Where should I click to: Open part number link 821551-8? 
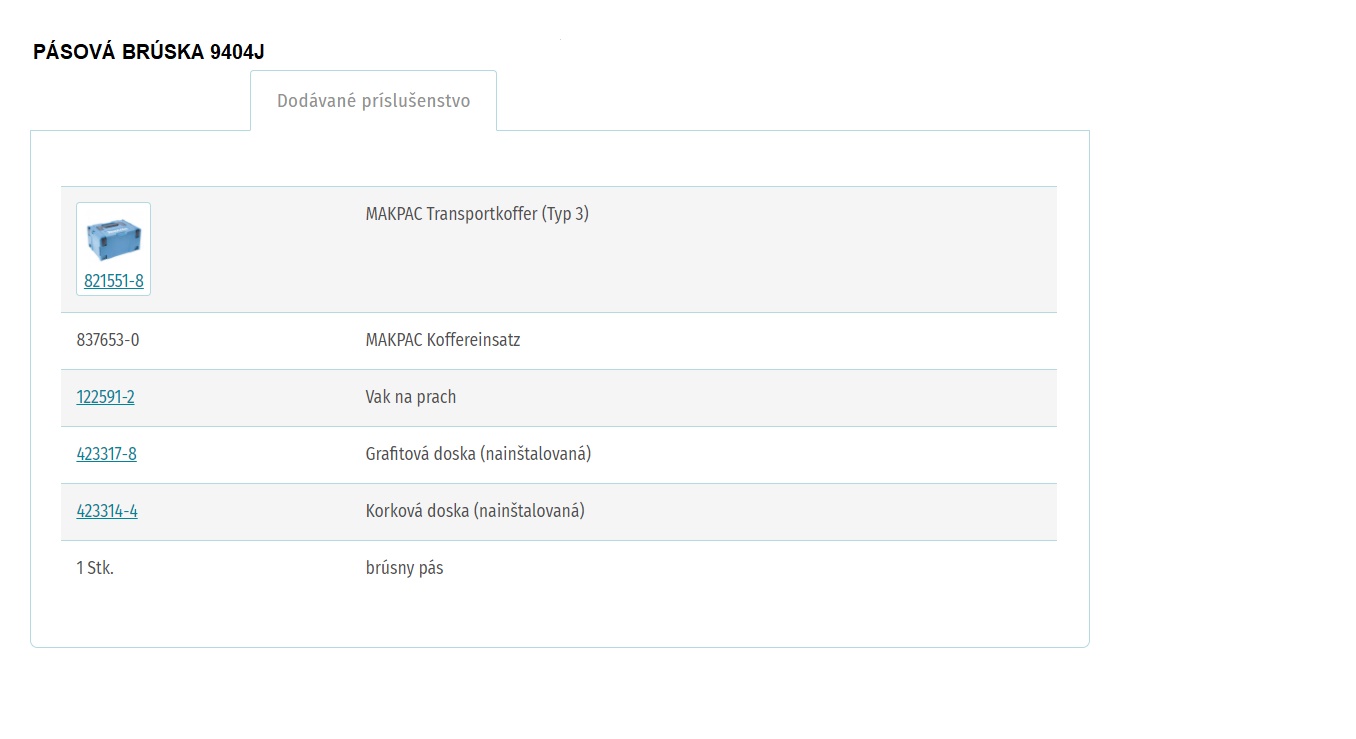tap(114, 282)
